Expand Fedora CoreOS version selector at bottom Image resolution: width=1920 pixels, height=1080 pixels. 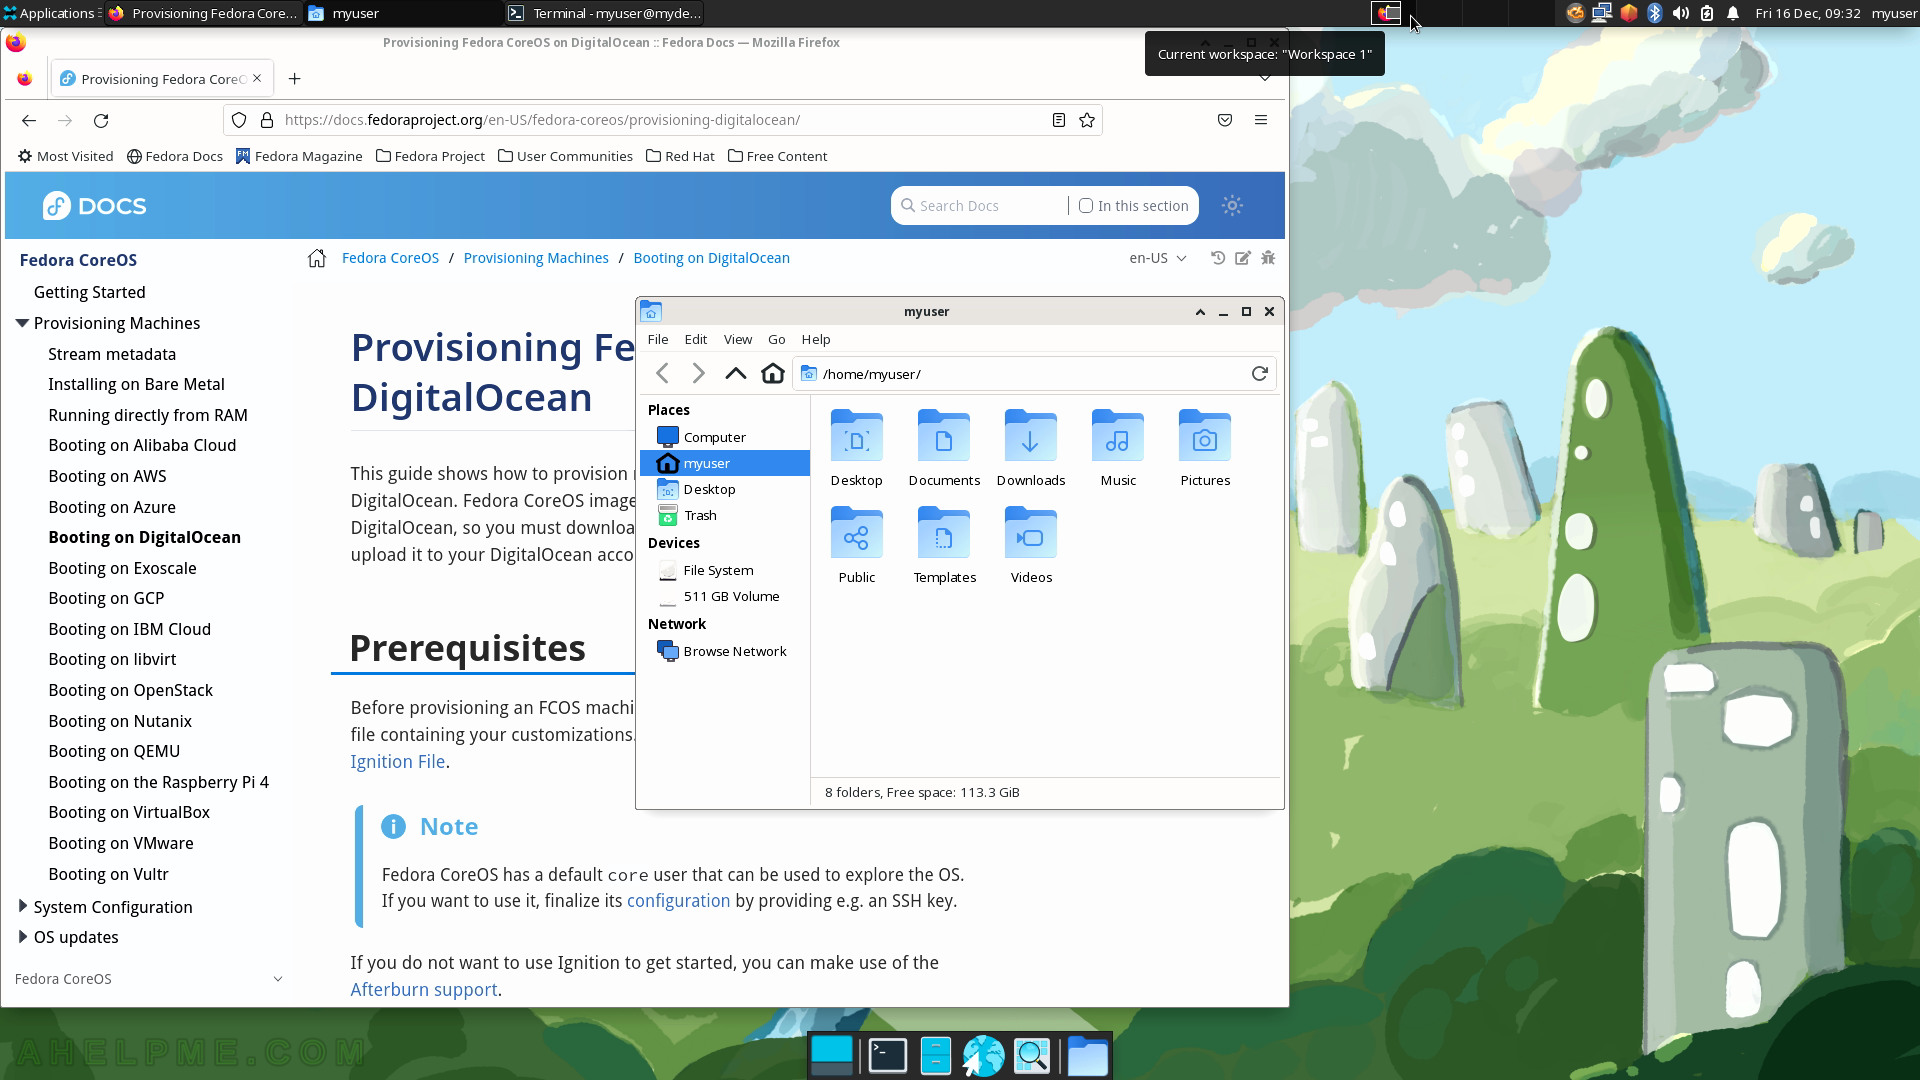149,978
